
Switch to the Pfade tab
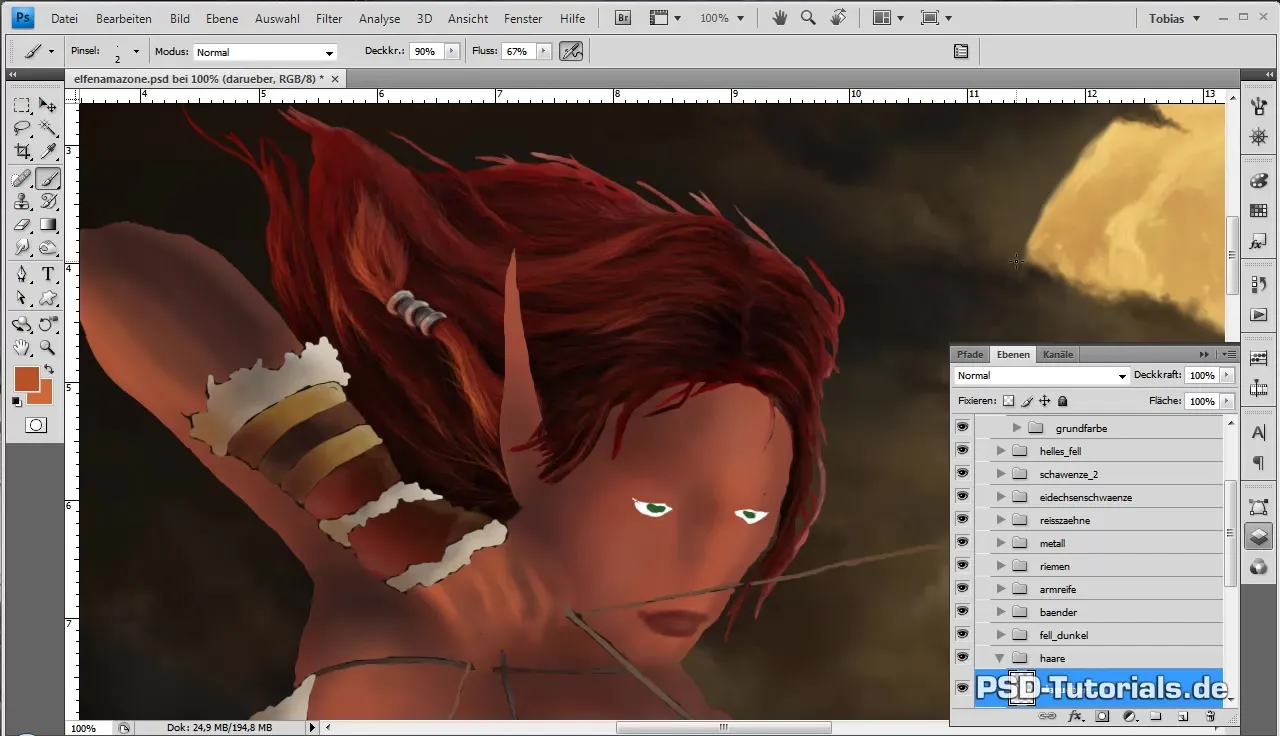970,354
